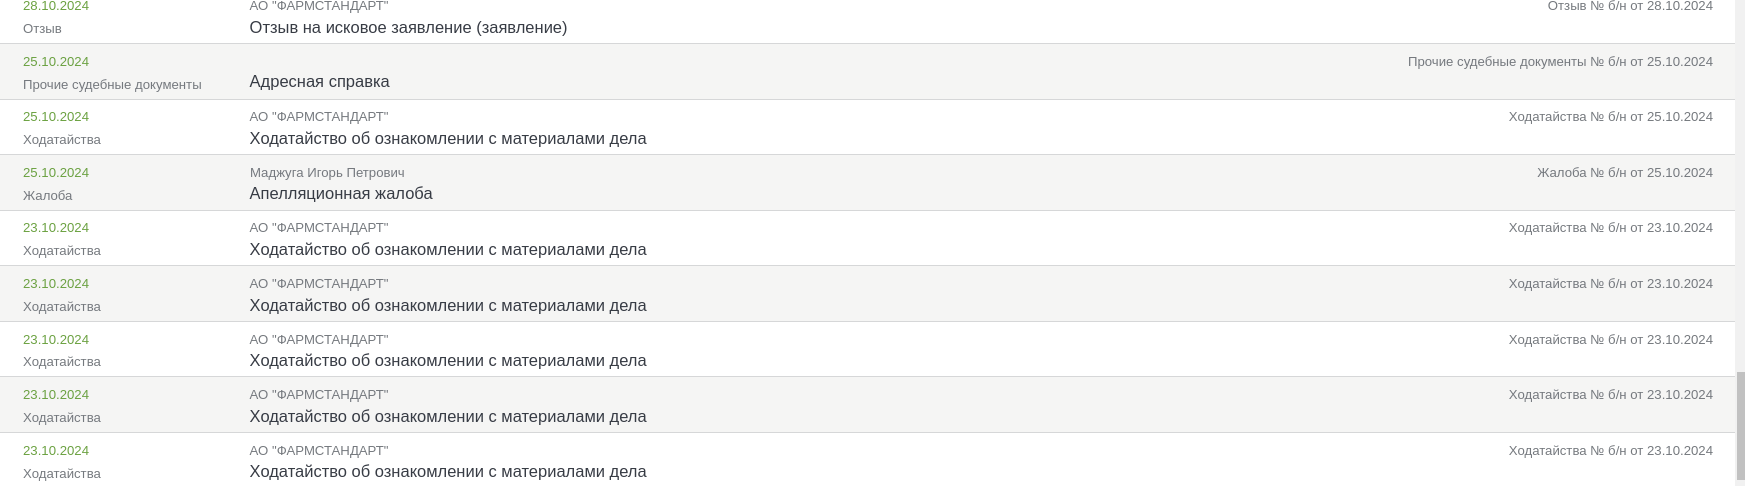Image resolution: width=1745 pixels, height=486 pixels.
Task: Click the vertical scrollbar thumb on the right
Action: click(1740, 426)
